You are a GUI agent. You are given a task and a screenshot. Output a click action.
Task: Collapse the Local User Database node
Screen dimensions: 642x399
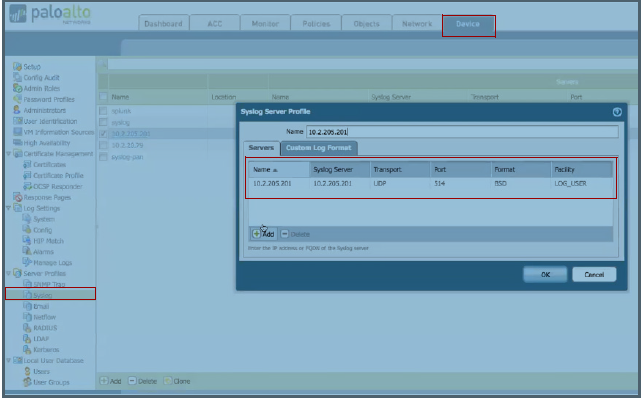click(9, 361)
